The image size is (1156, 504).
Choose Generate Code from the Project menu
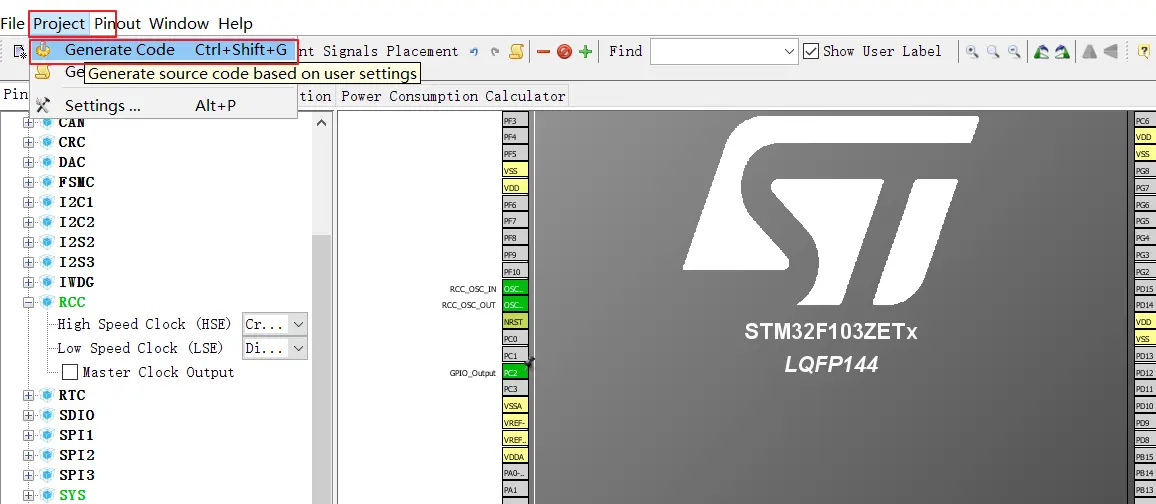click(x=164, y=50)
